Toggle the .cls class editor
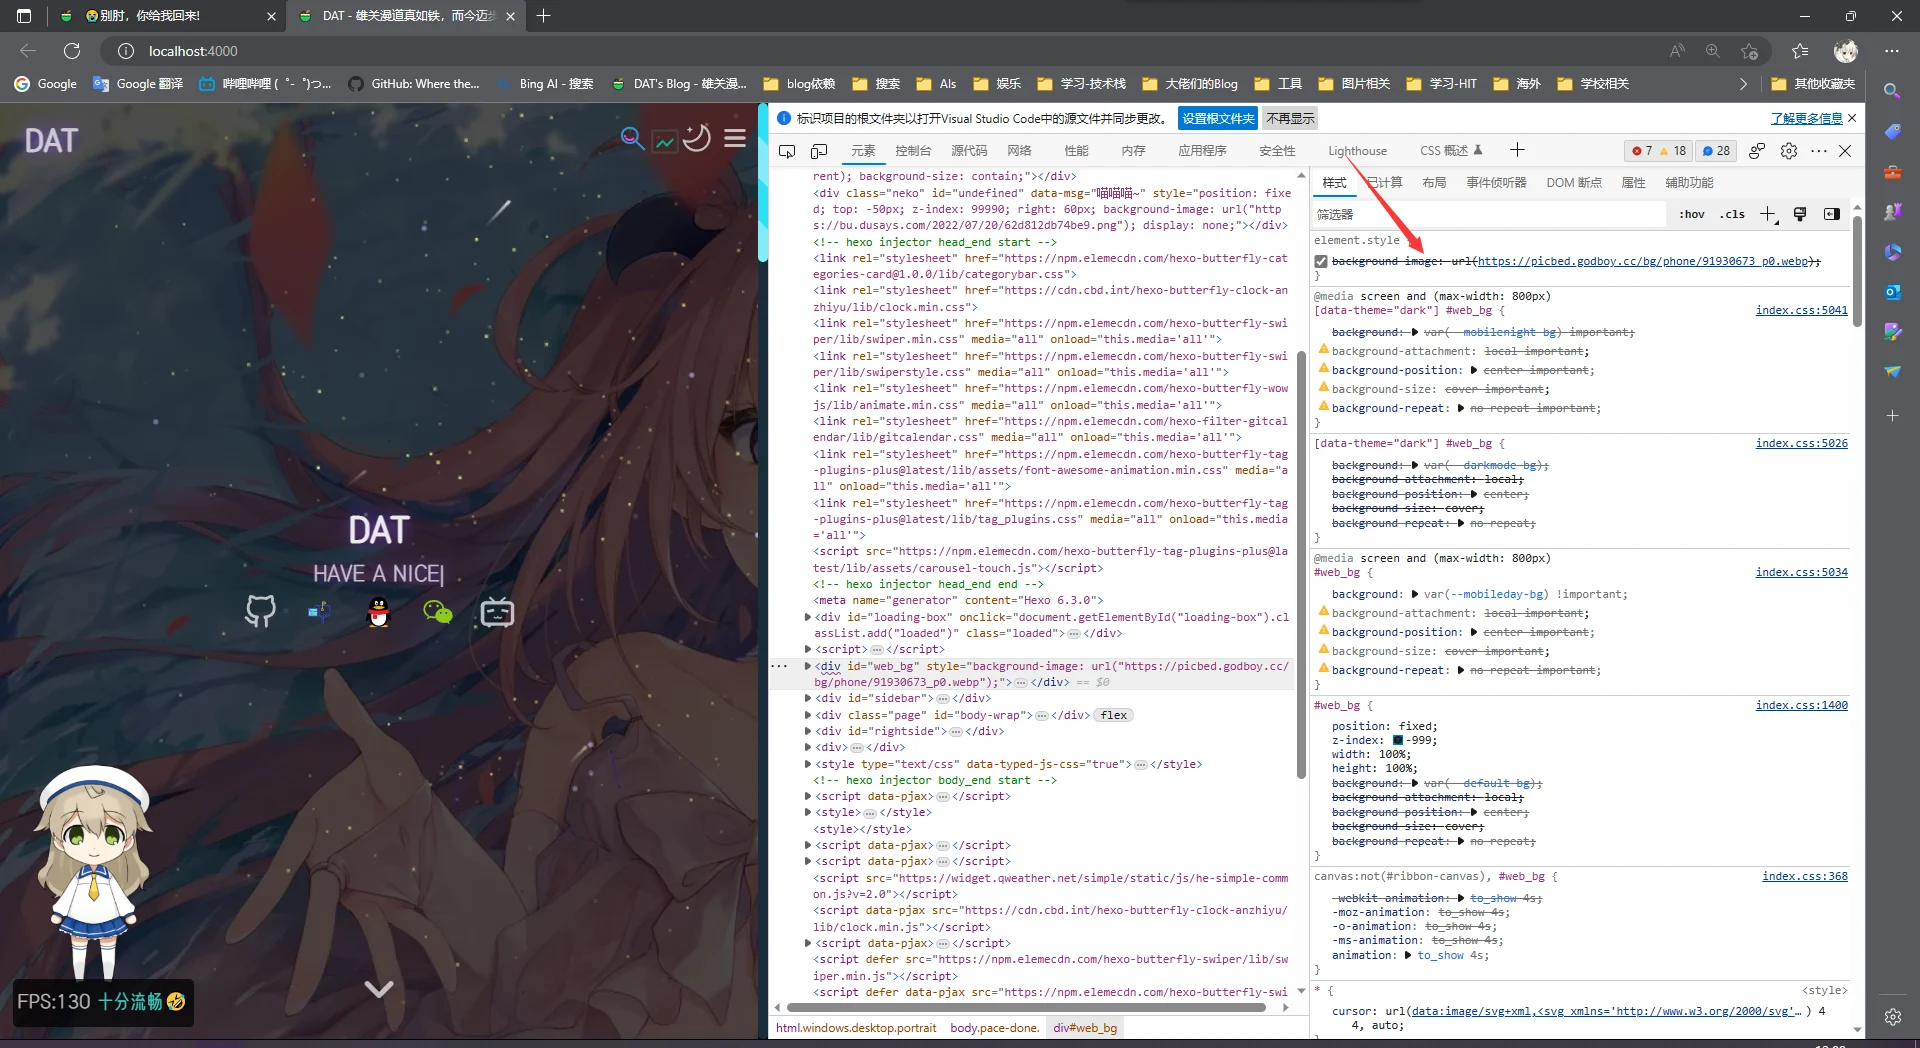 [1732, 214]
